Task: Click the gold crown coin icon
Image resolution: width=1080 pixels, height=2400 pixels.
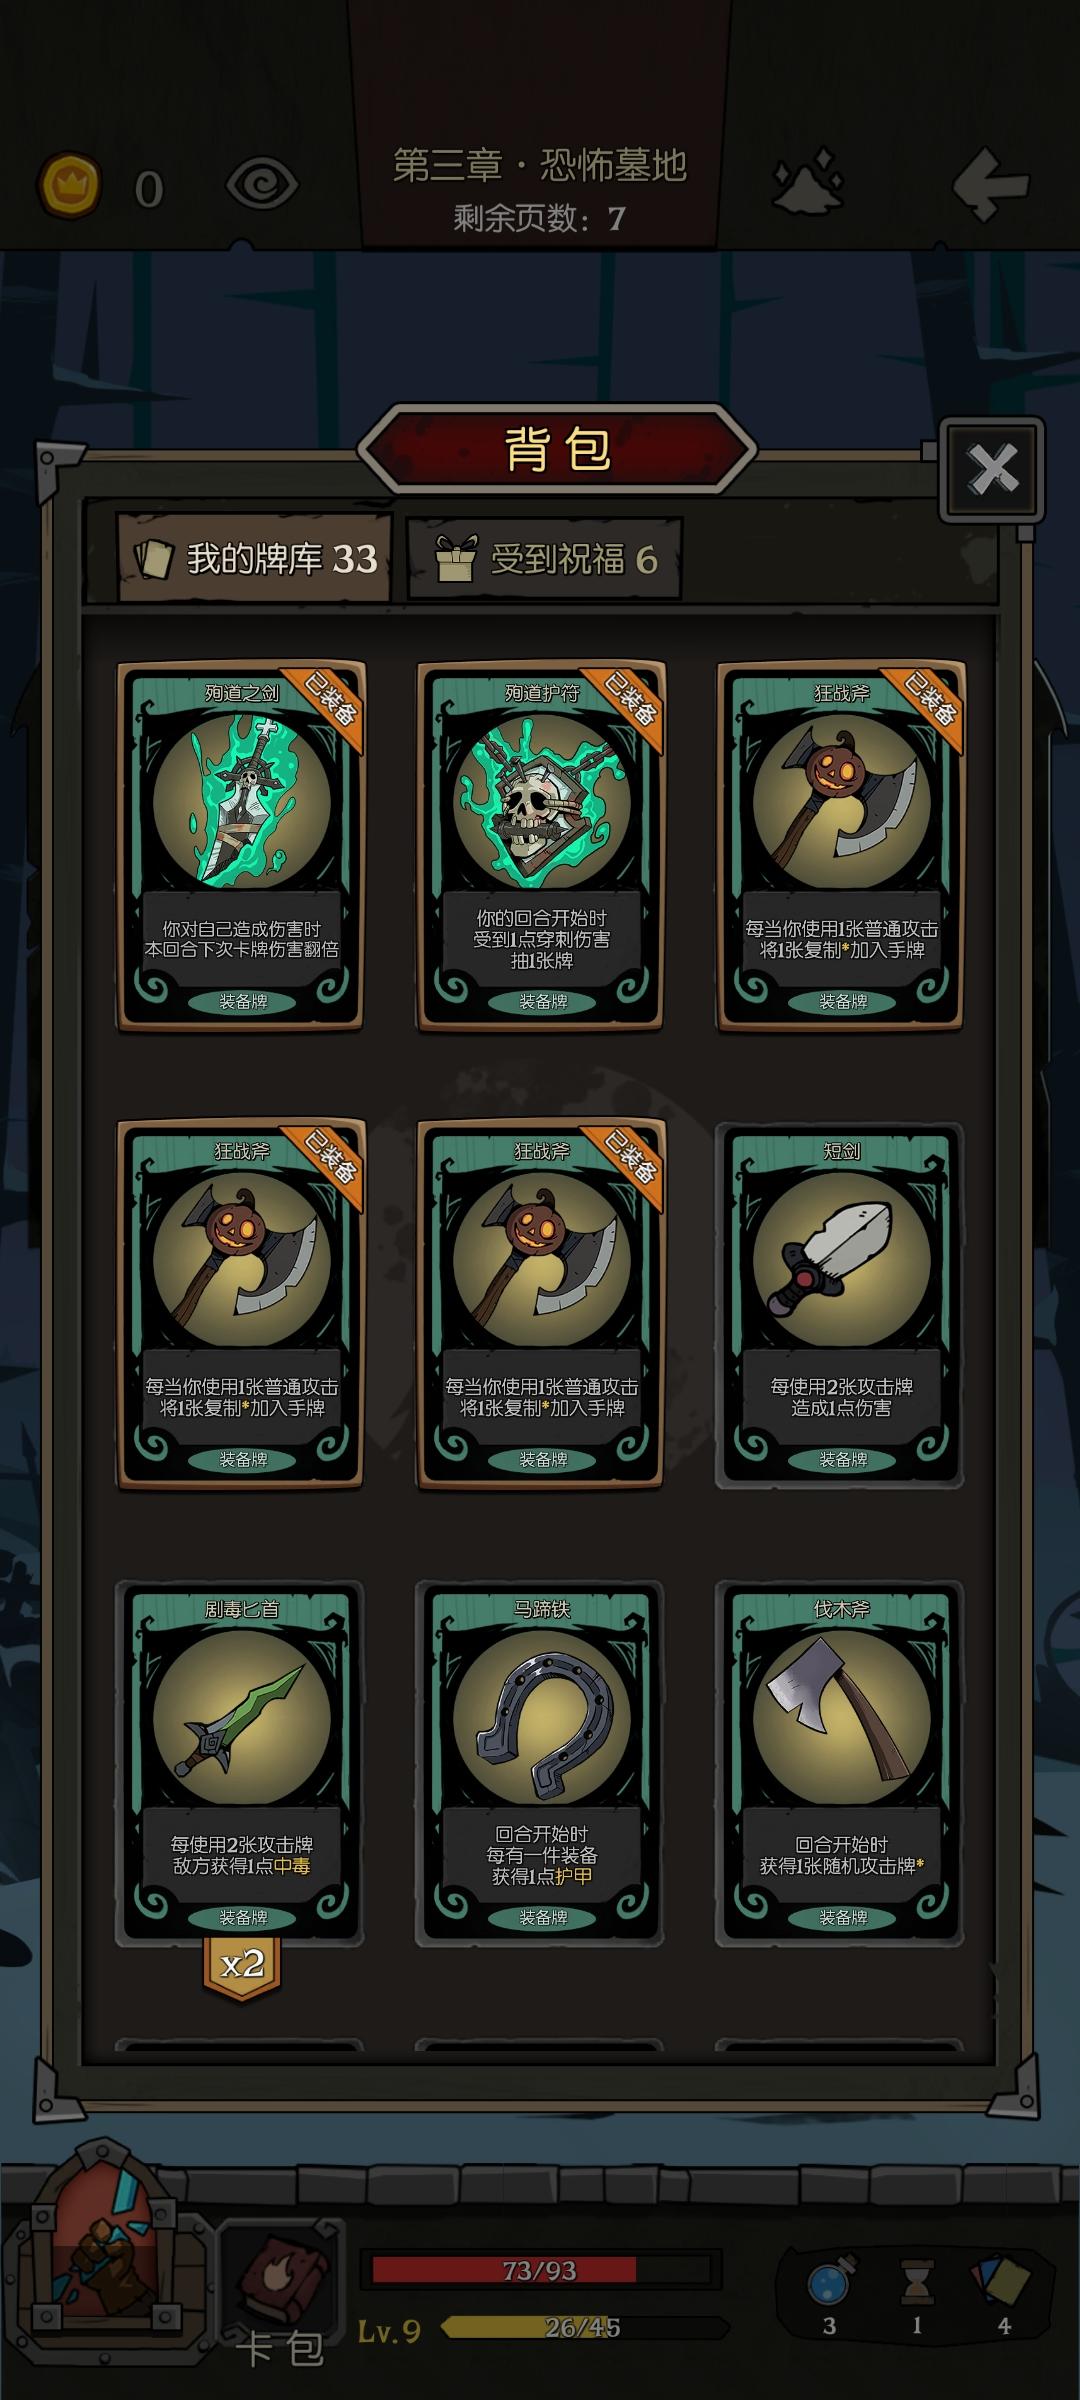Action: 69,186
